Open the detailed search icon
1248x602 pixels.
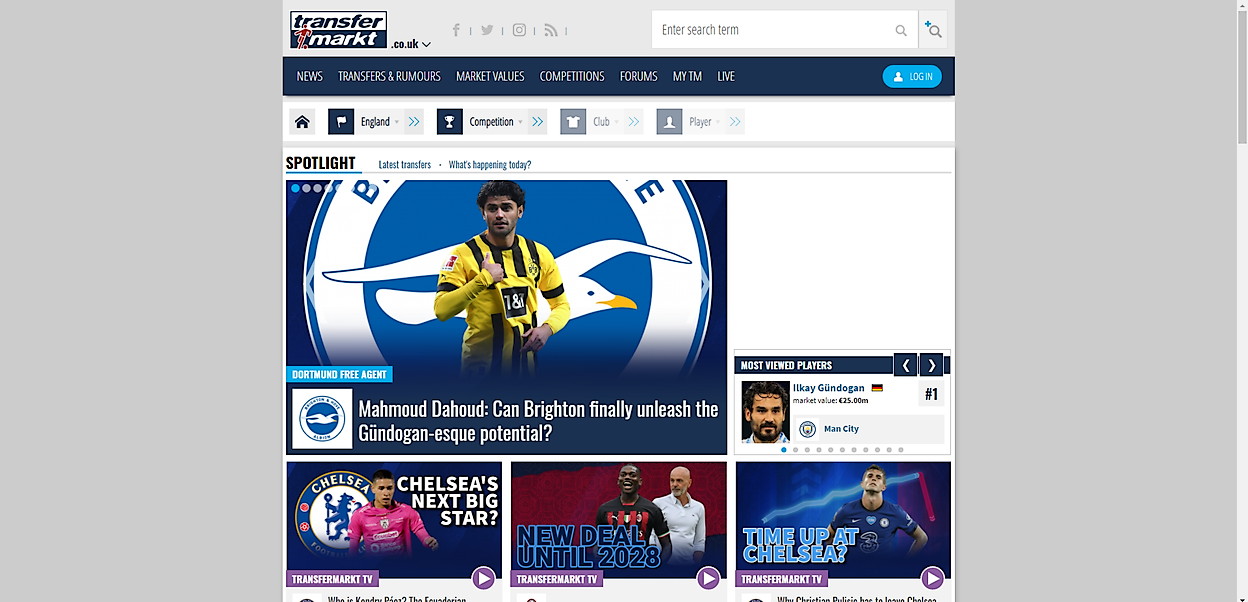(x=932, y=30)
